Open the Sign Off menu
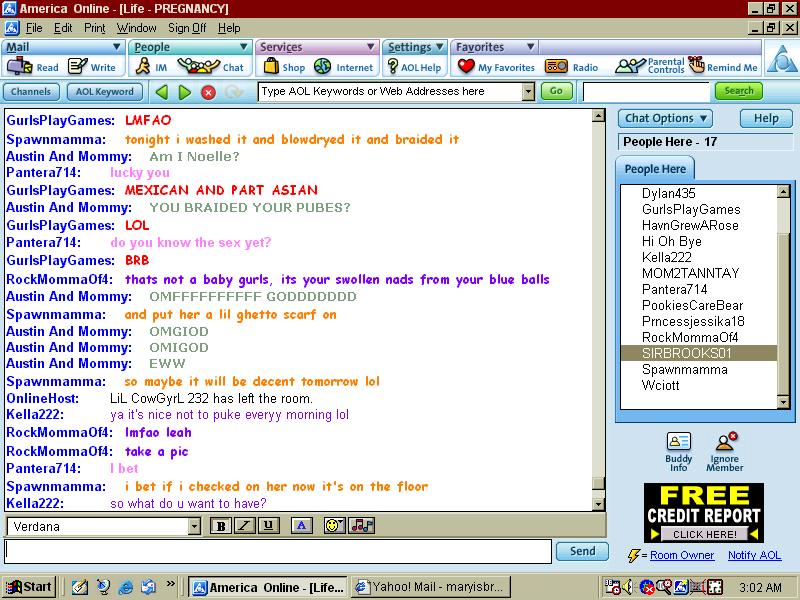Image resolution: width=800 pixels, height=600 pixels. (x=187, y=28)
